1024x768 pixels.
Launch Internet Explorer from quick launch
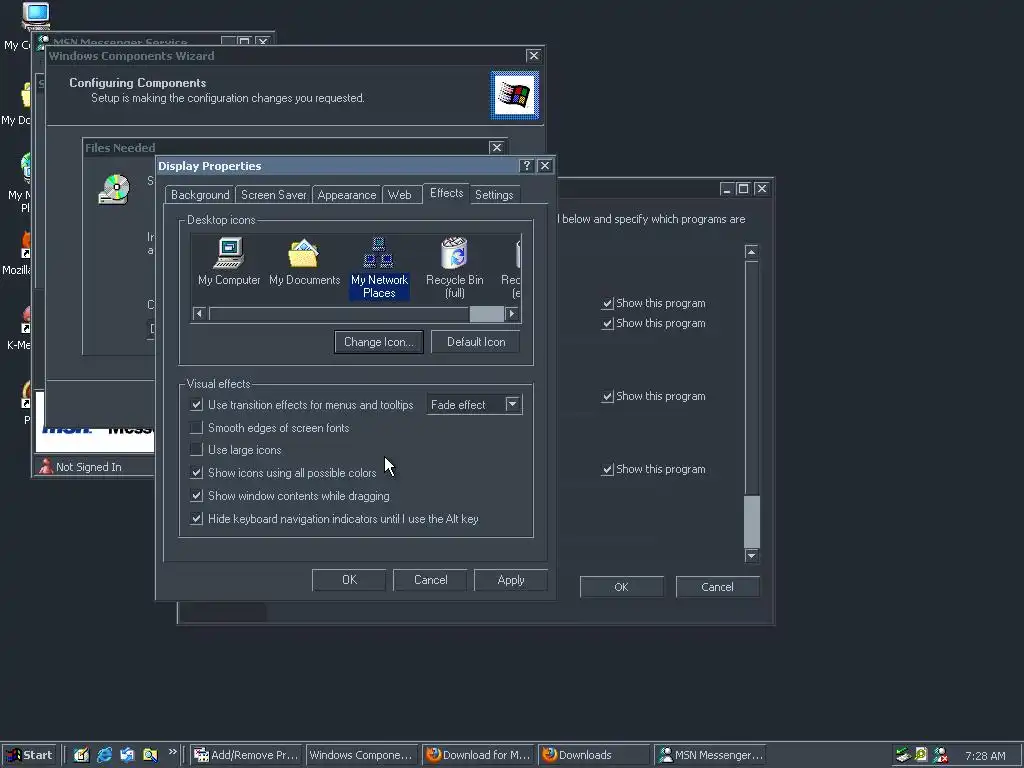click(104, 755)
